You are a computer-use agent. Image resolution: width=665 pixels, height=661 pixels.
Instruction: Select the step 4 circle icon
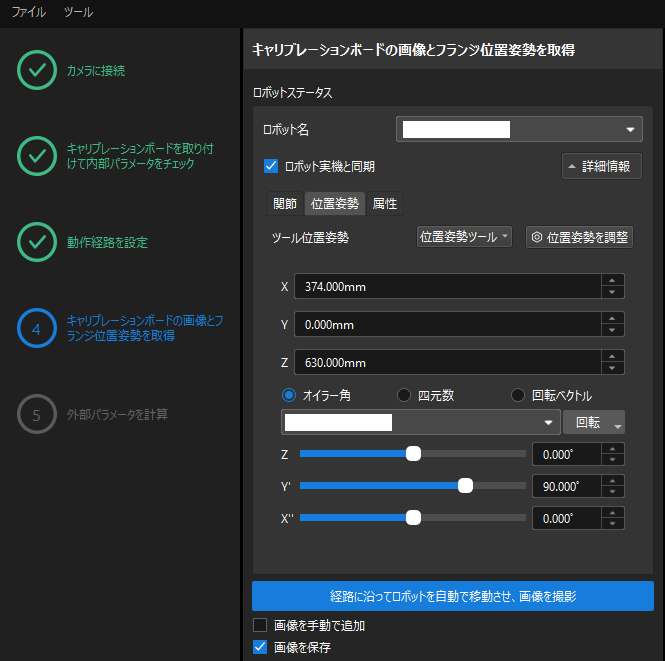pyautogui.click(x=37, y=328)
